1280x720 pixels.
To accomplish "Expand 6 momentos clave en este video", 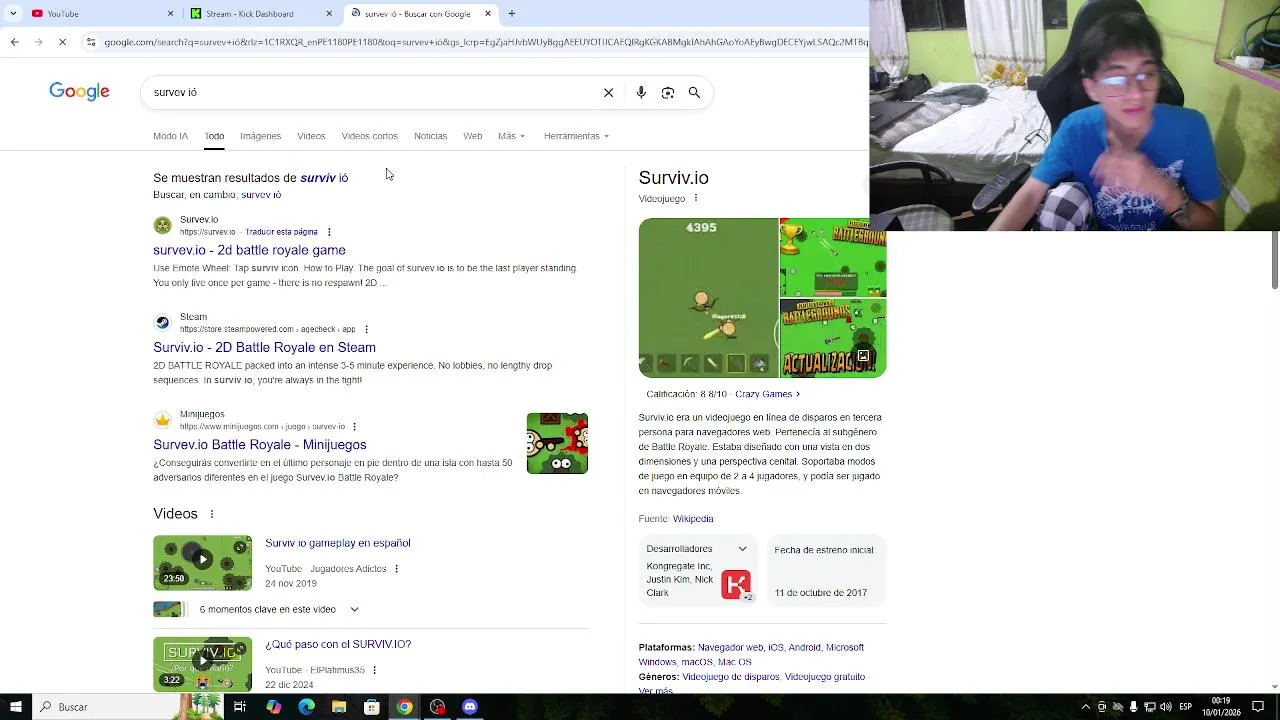I will coord(354,609).
